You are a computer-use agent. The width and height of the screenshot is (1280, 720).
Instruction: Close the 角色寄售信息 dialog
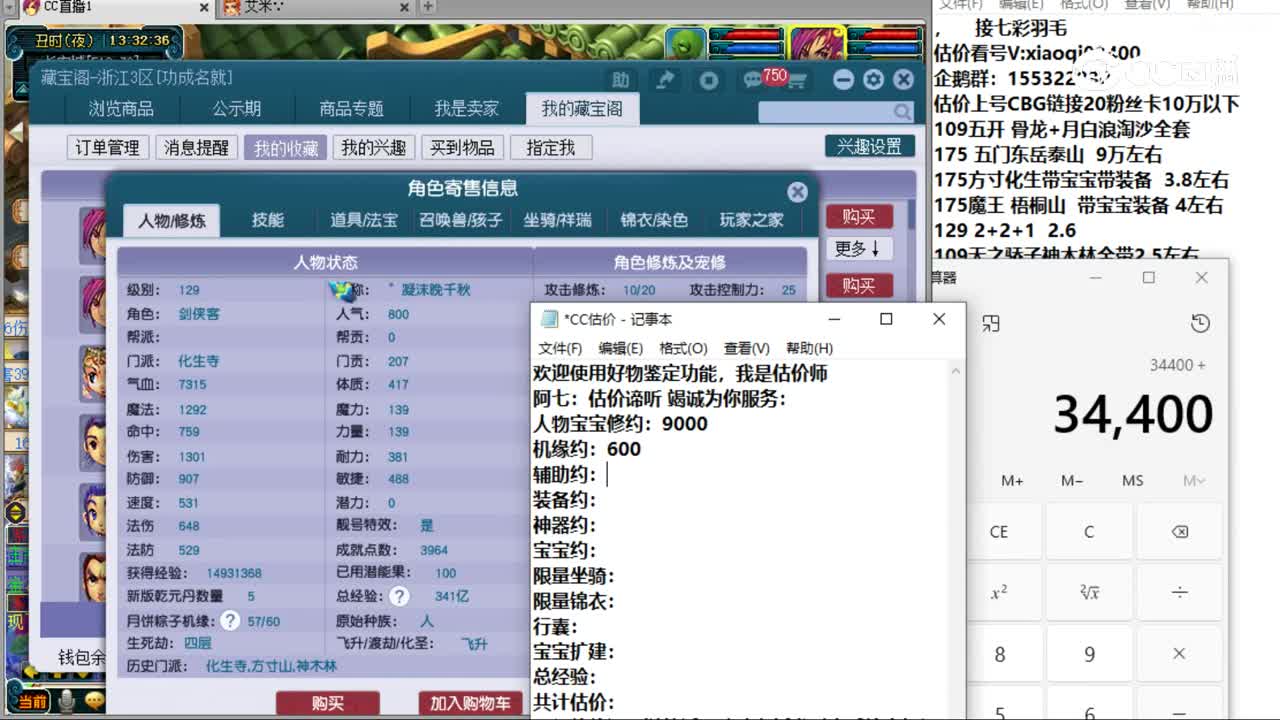click(797, 192)
